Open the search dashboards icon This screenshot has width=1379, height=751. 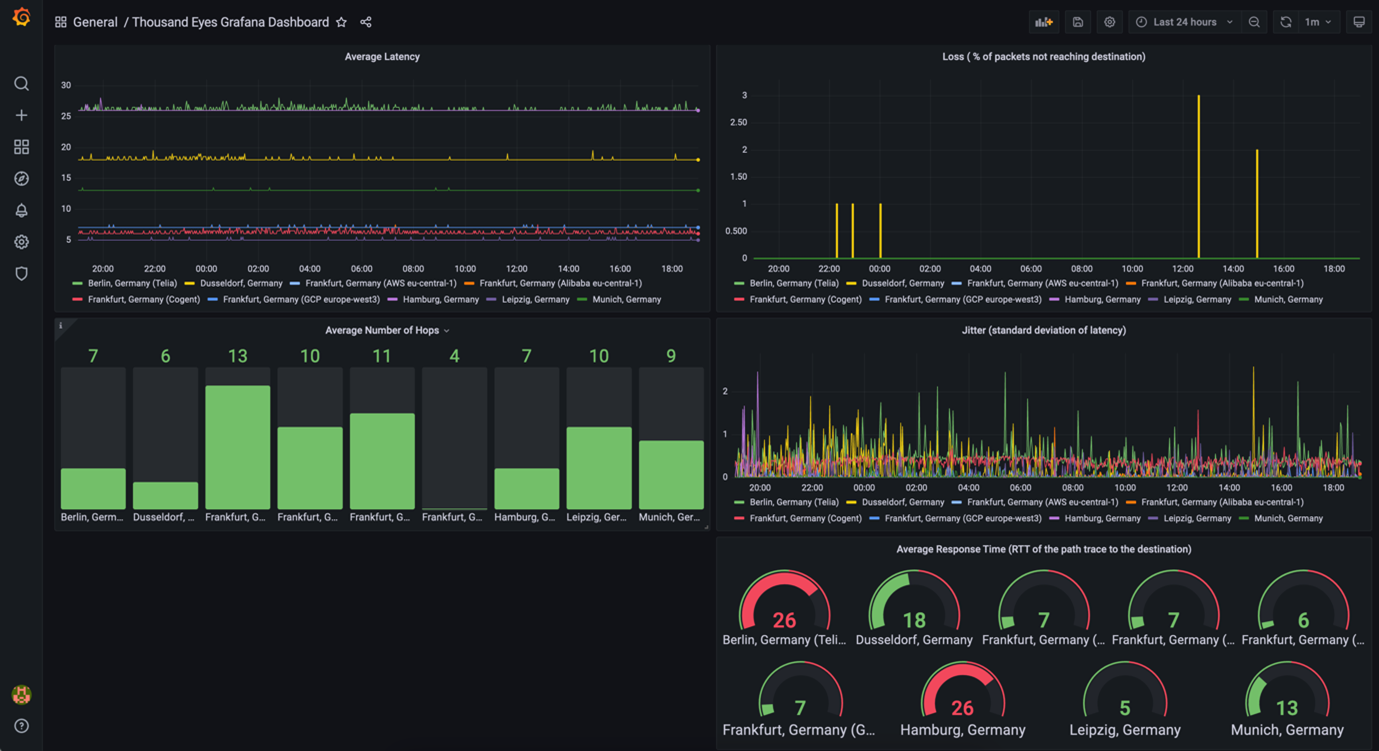click(x=21, y=84)
